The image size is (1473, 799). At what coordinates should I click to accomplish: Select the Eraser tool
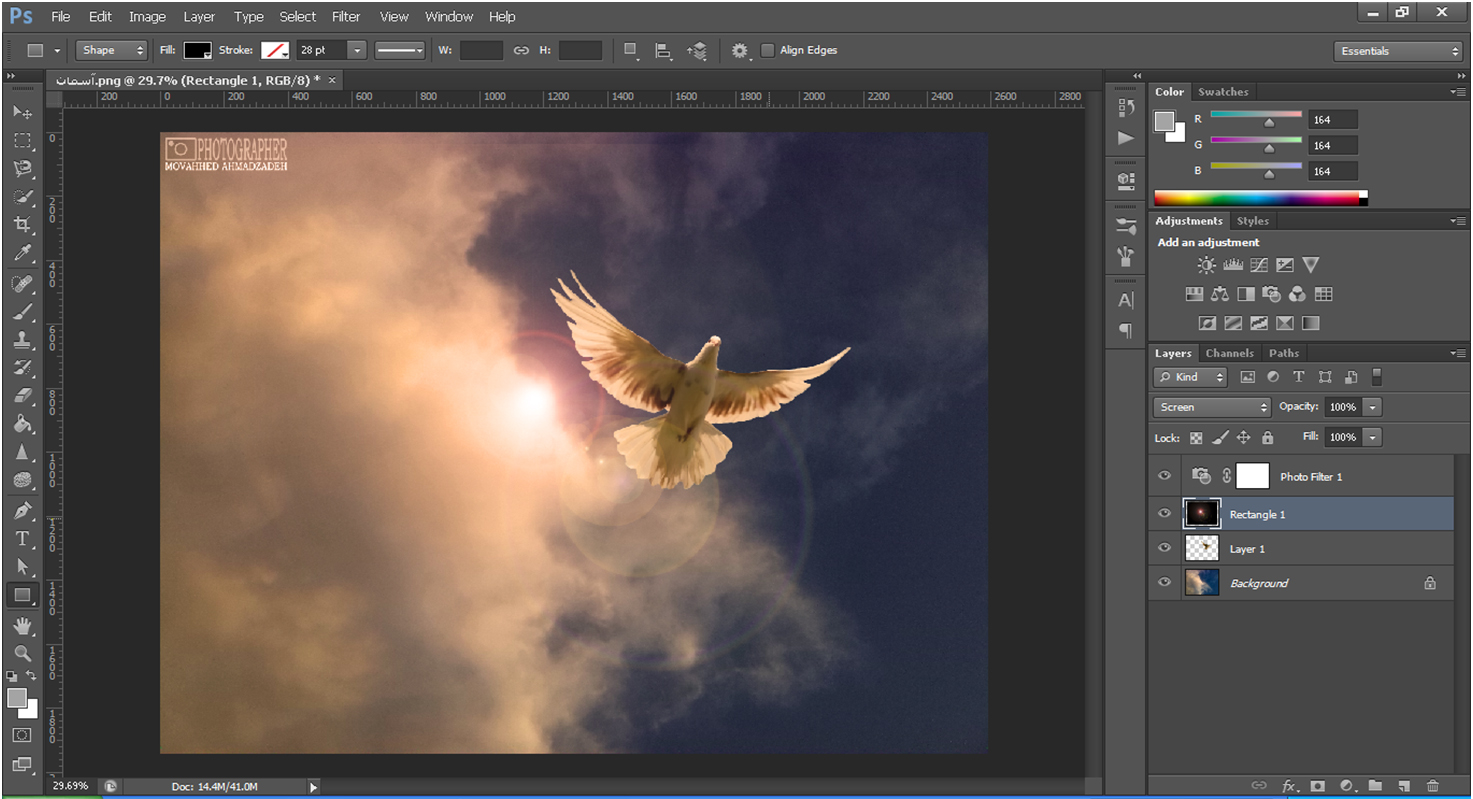pos(22,396)
